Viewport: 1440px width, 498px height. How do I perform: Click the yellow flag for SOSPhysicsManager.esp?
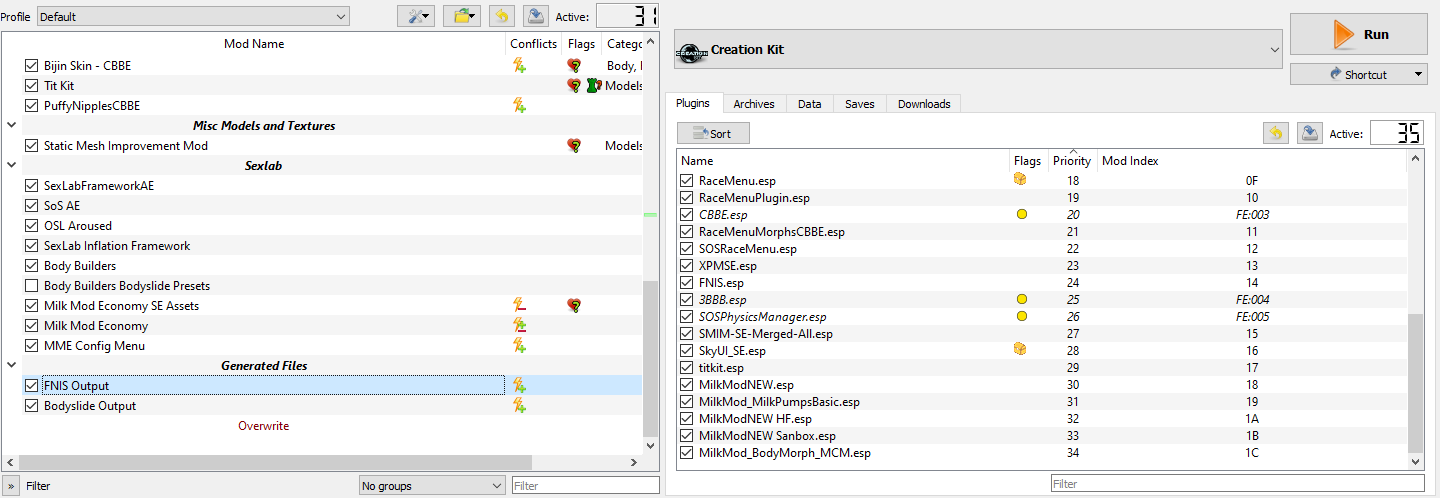[1021, 317]
